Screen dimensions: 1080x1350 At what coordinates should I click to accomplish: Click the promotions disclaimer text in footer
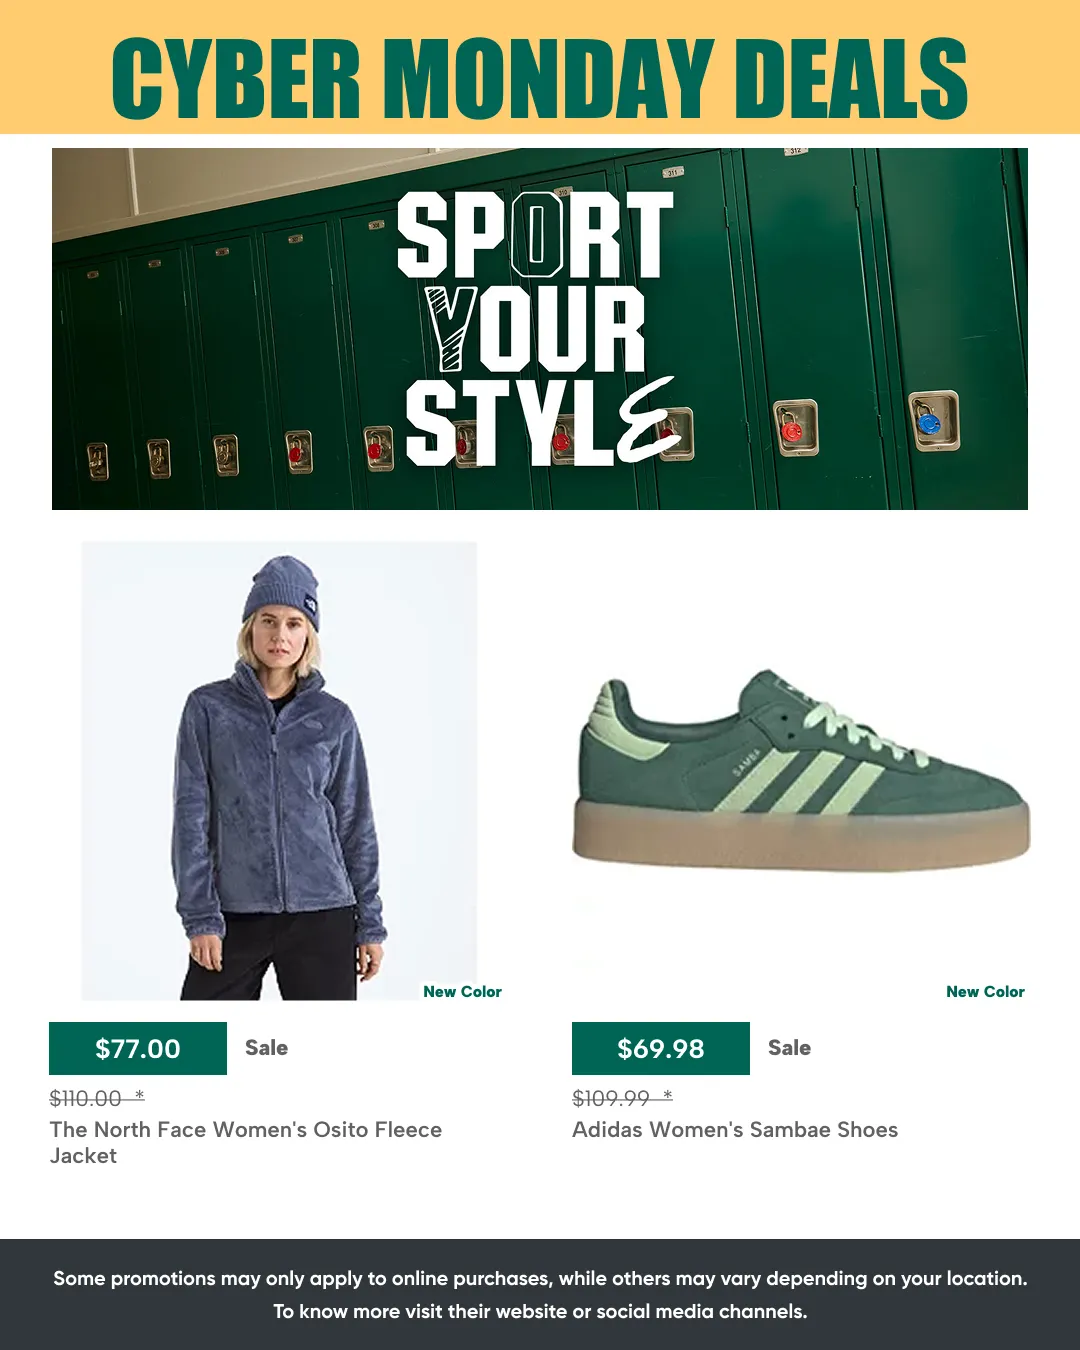click(x=540, y=1278)
